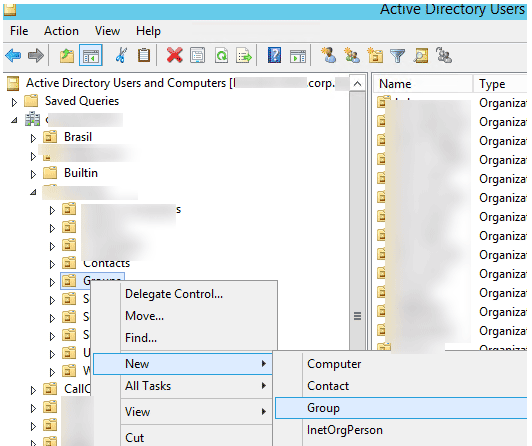Open the Properties toolbar icon

coord(197,55)
